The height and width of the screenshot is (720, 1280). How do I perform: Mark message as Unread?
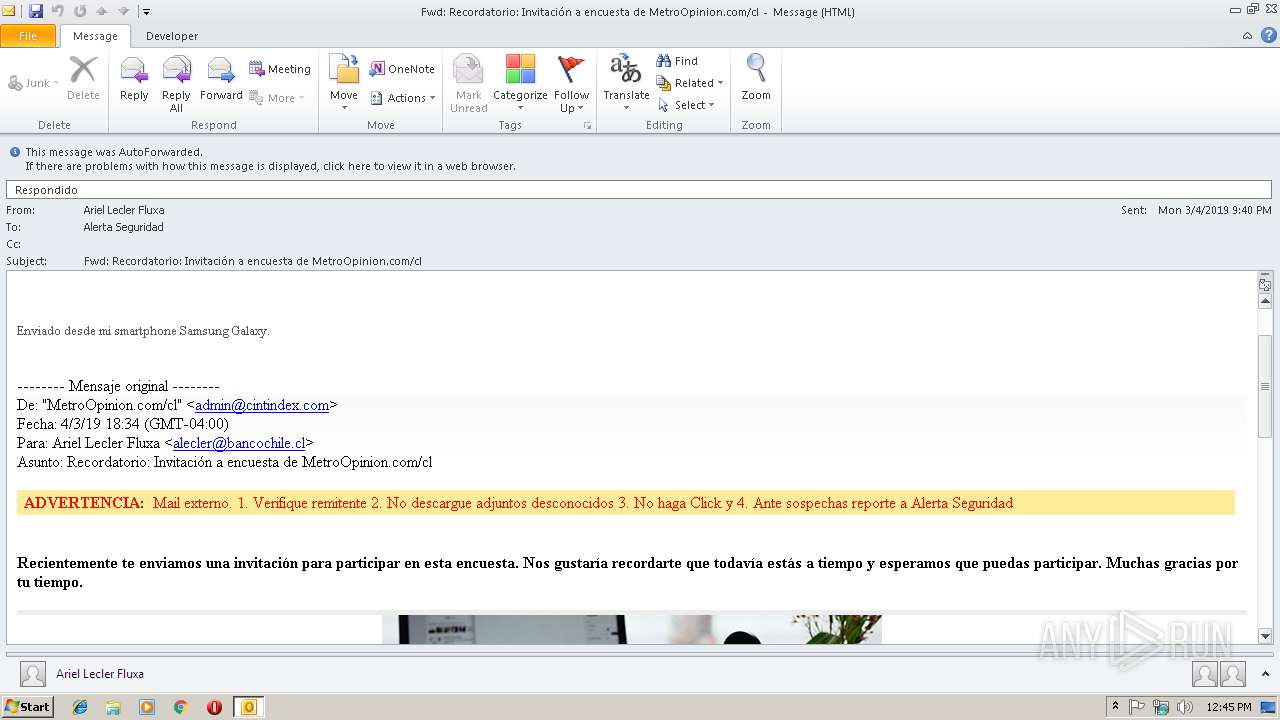(468, 84)
